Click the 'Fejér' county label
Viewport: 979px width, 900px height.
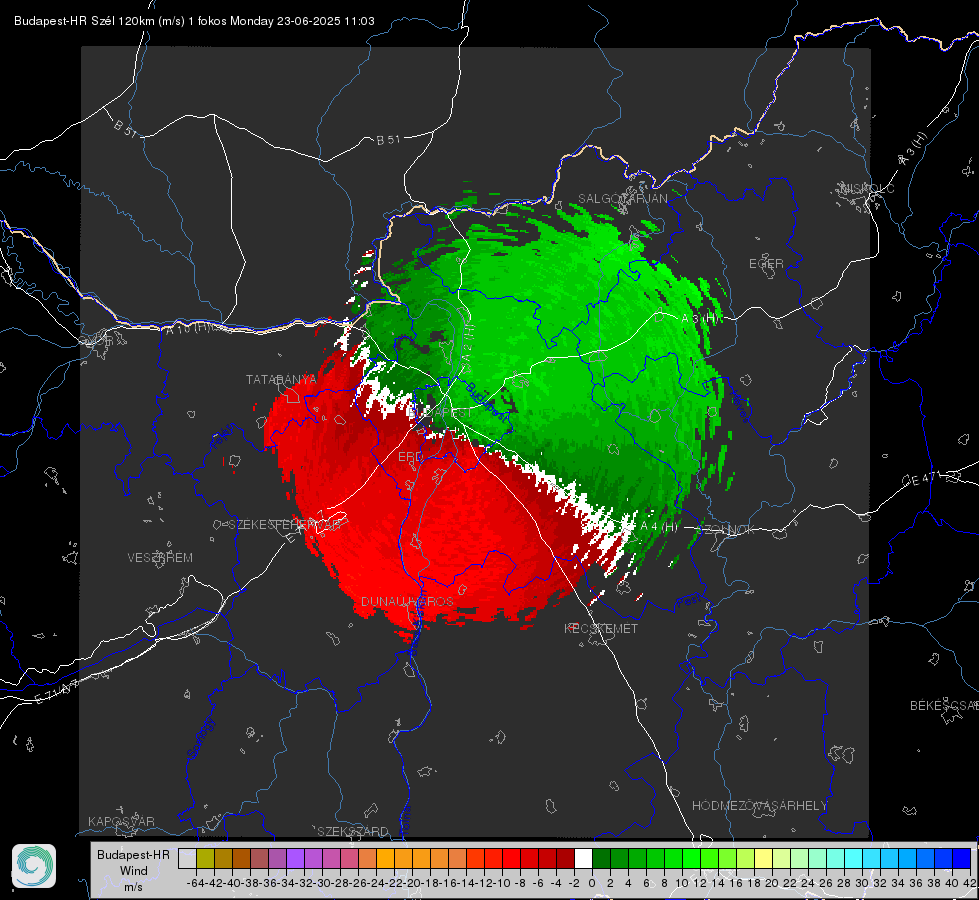(224, 437)
